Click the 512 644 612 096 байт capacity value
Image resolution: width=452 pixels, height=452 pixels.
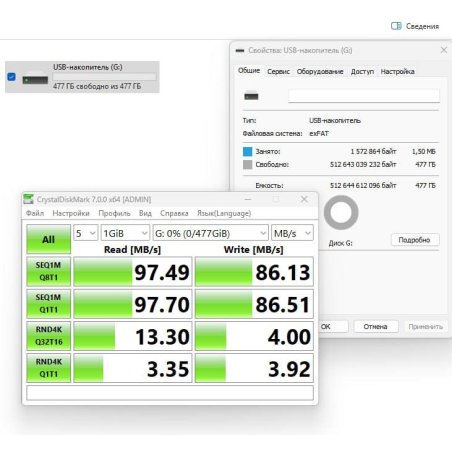[363, 185]
